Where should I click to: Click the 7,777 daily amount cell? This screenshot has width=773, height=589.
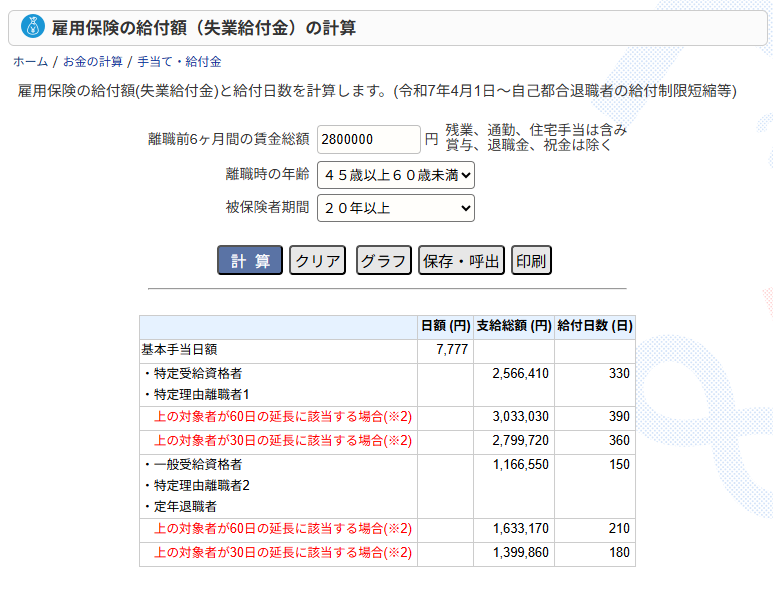(452, 350)
